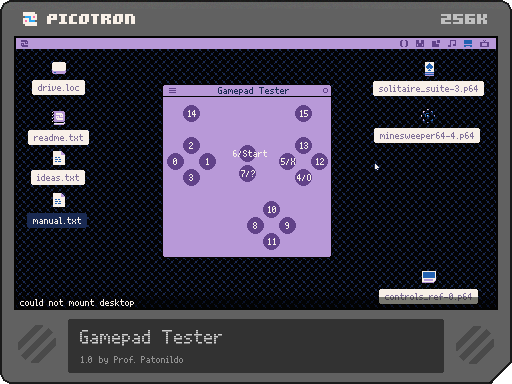Select the readme.txt notebook icon
This screenshot has width=512, height=384.
coord(59,118)
